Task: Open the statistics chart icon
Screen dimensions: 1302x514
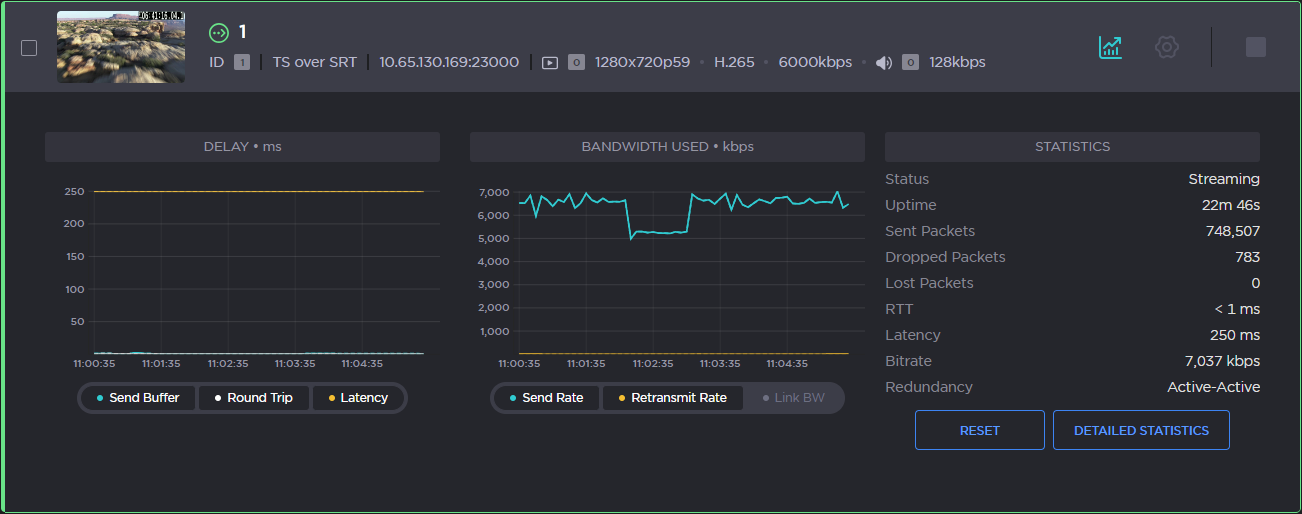Action: coord(1110,47)
